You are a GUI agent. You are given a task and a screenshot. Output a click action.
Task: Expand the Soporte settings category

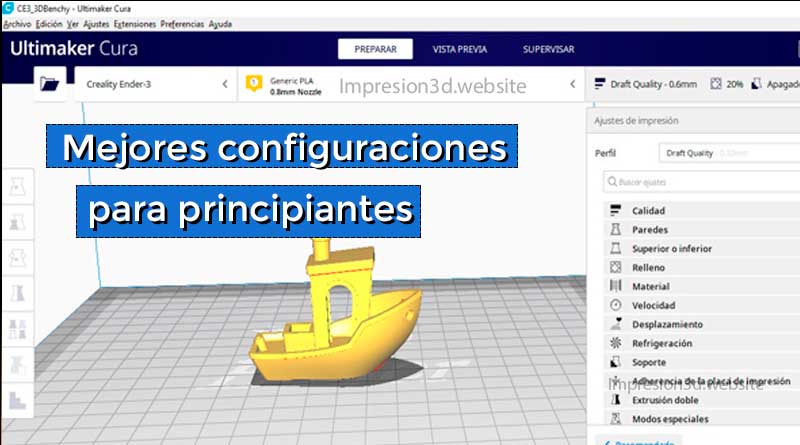(702, 362)
